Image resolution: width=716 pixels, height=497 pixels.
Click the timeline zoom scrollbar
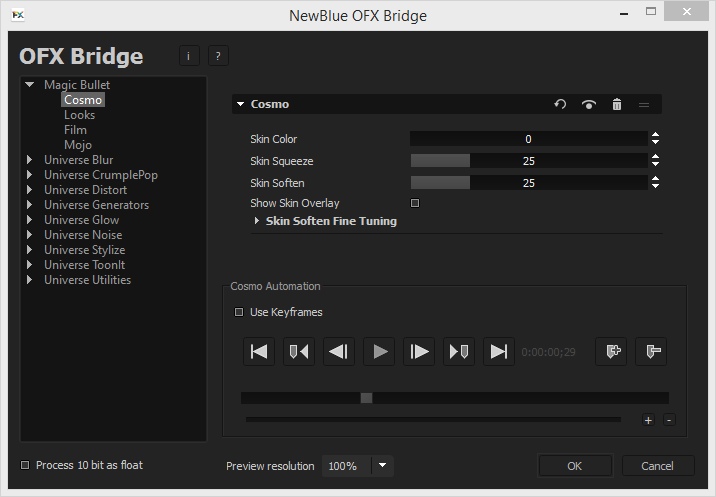pos(433,419)
